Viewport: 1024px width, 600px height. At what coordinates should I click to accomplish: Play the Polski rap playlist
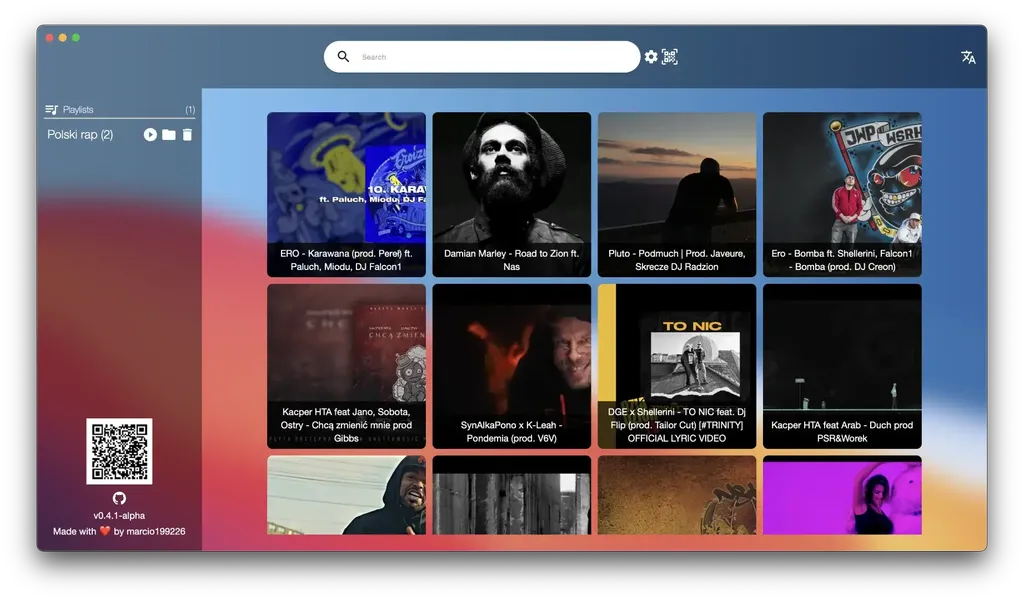pyautogui.click(x=150, y=135)
